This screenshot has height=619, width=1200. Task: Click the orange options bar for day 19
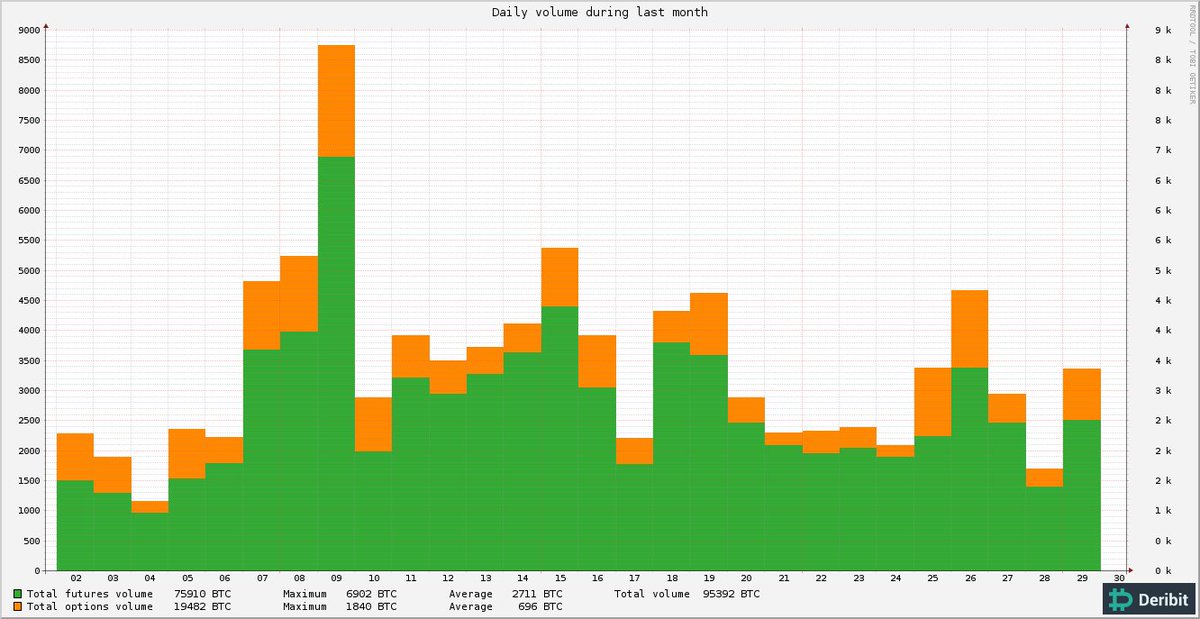709,324
